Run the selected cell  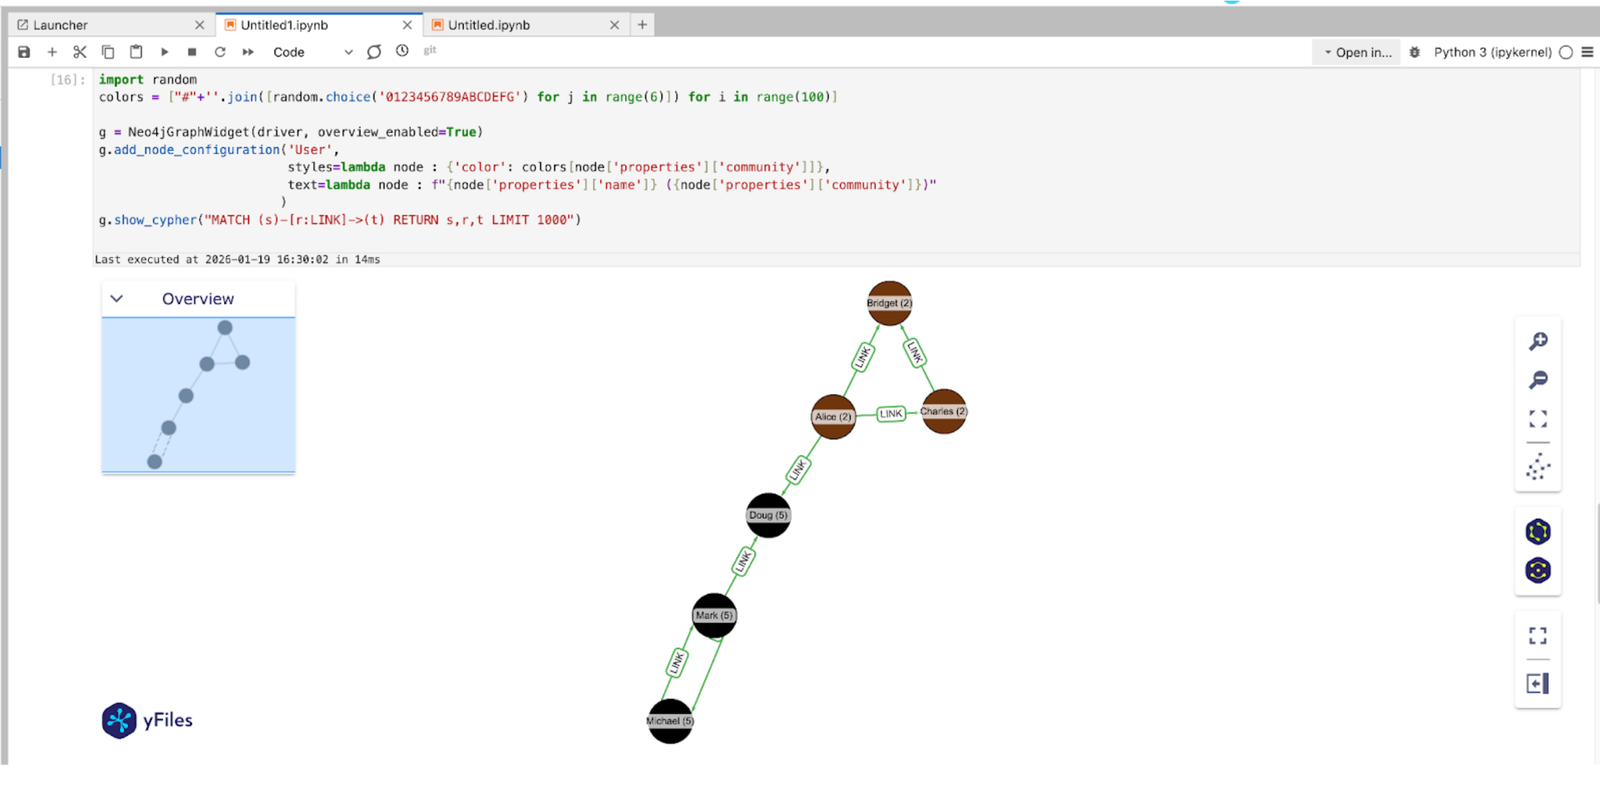click(x=164, y=52)
